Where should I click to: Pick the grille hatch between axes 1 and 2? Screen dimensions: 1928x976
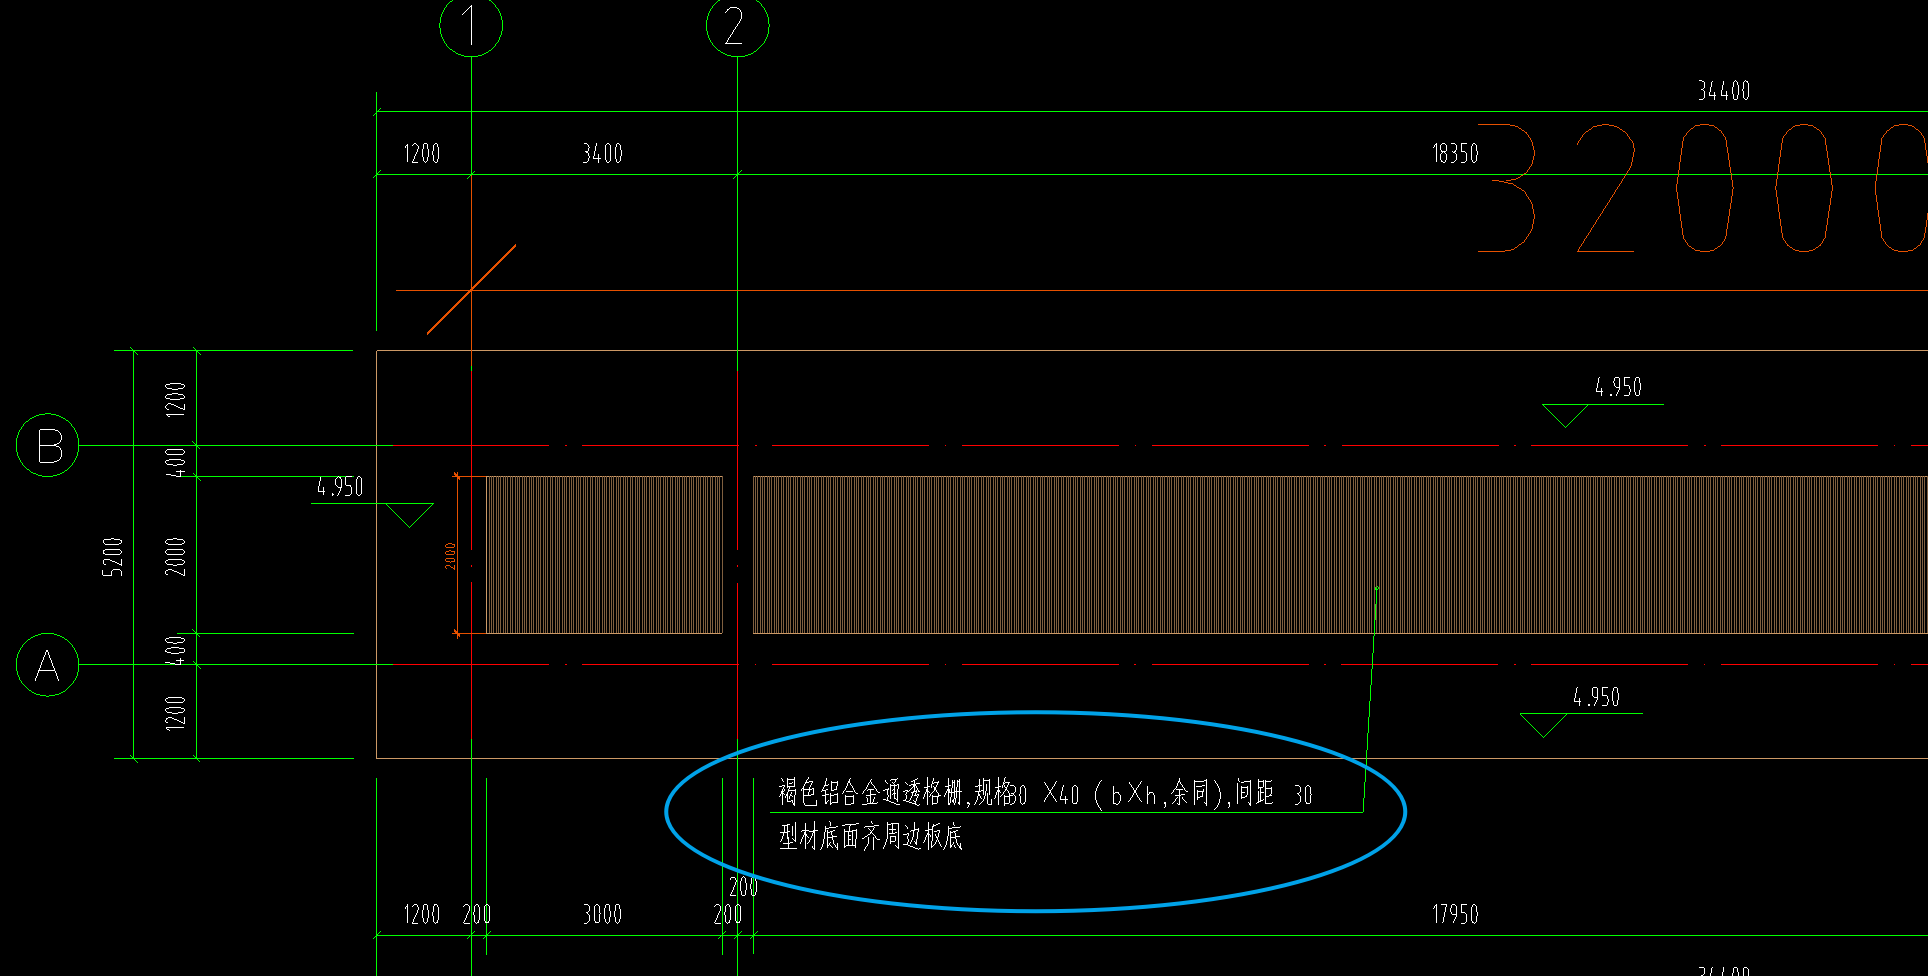pyautogui.click(x=604, y=555)
